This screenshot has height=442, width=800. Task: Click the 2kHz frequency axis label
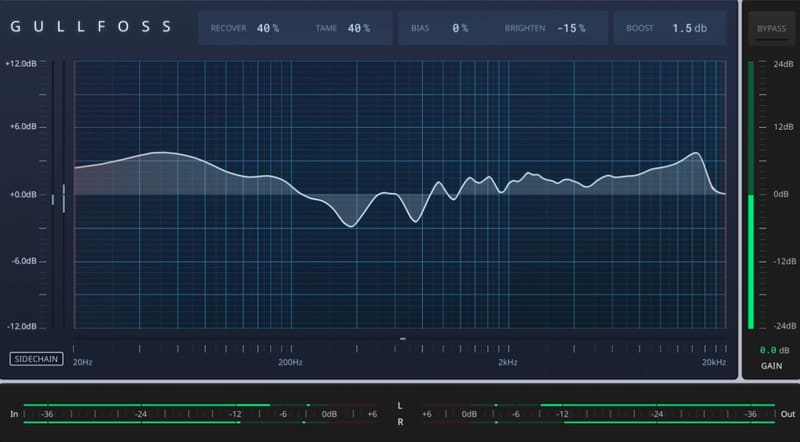pyautogui.click(x=508, y=362)
